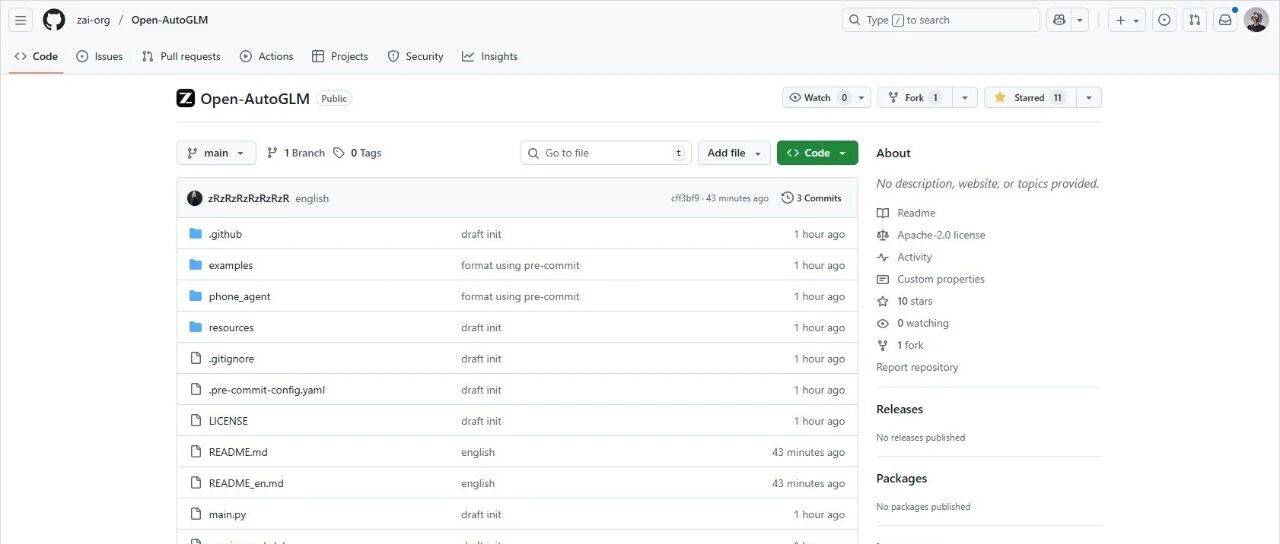
Task: Switch to the Code tab
Action: click(x=36, y=56)
